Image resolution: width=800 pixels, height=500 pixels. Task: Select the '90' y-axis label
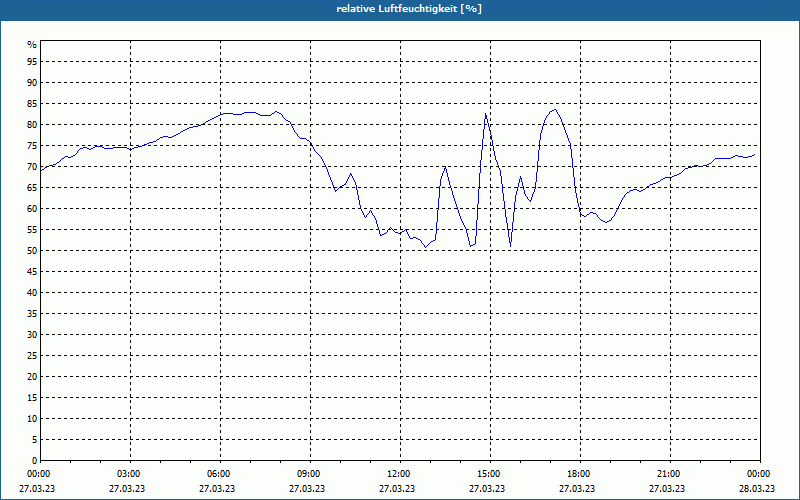(32, 83)
